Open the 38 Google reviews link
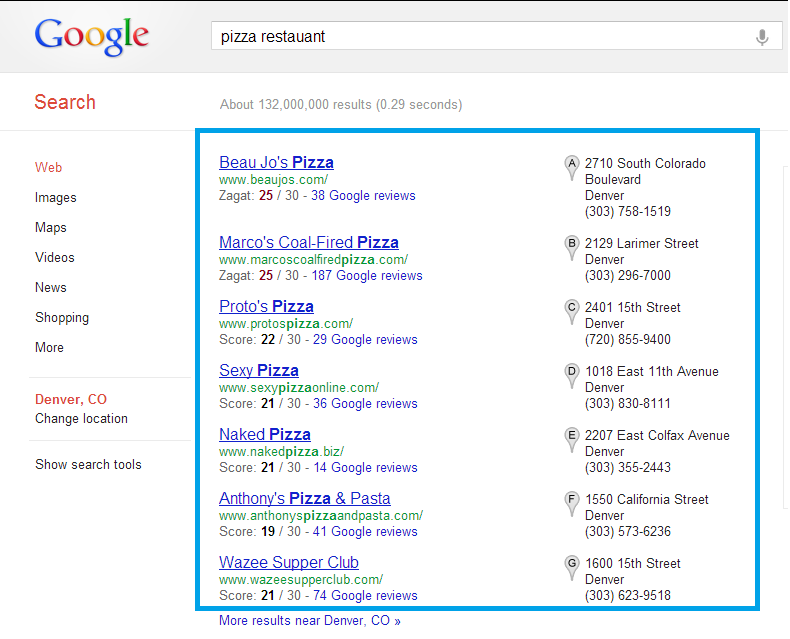This screenshot has height=639, width=790. coord(363,196)
